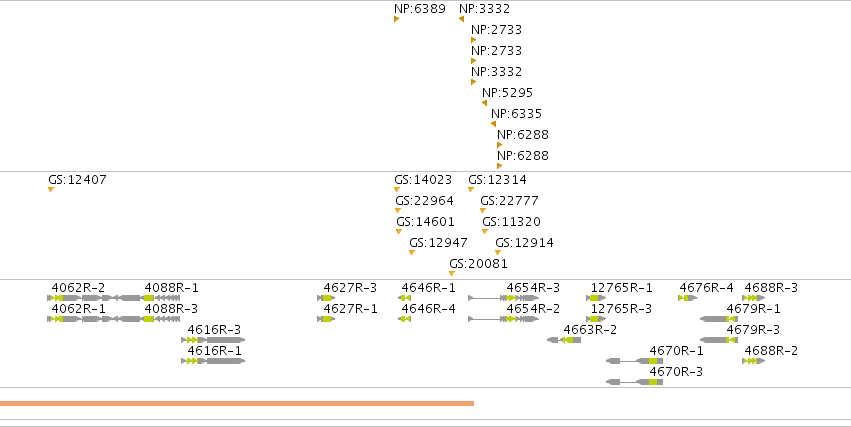The image size is (851, 427).
Task: Select the 4688R-3 transcript glyph
Action: (x=754, y=298)
